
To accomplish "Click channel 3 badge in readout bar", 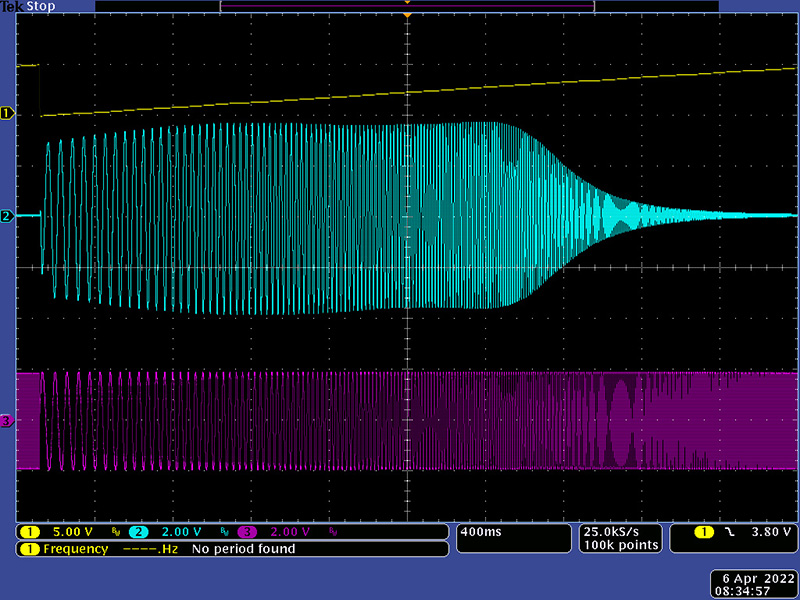I will pyautogui.click(x=245, y=532).
